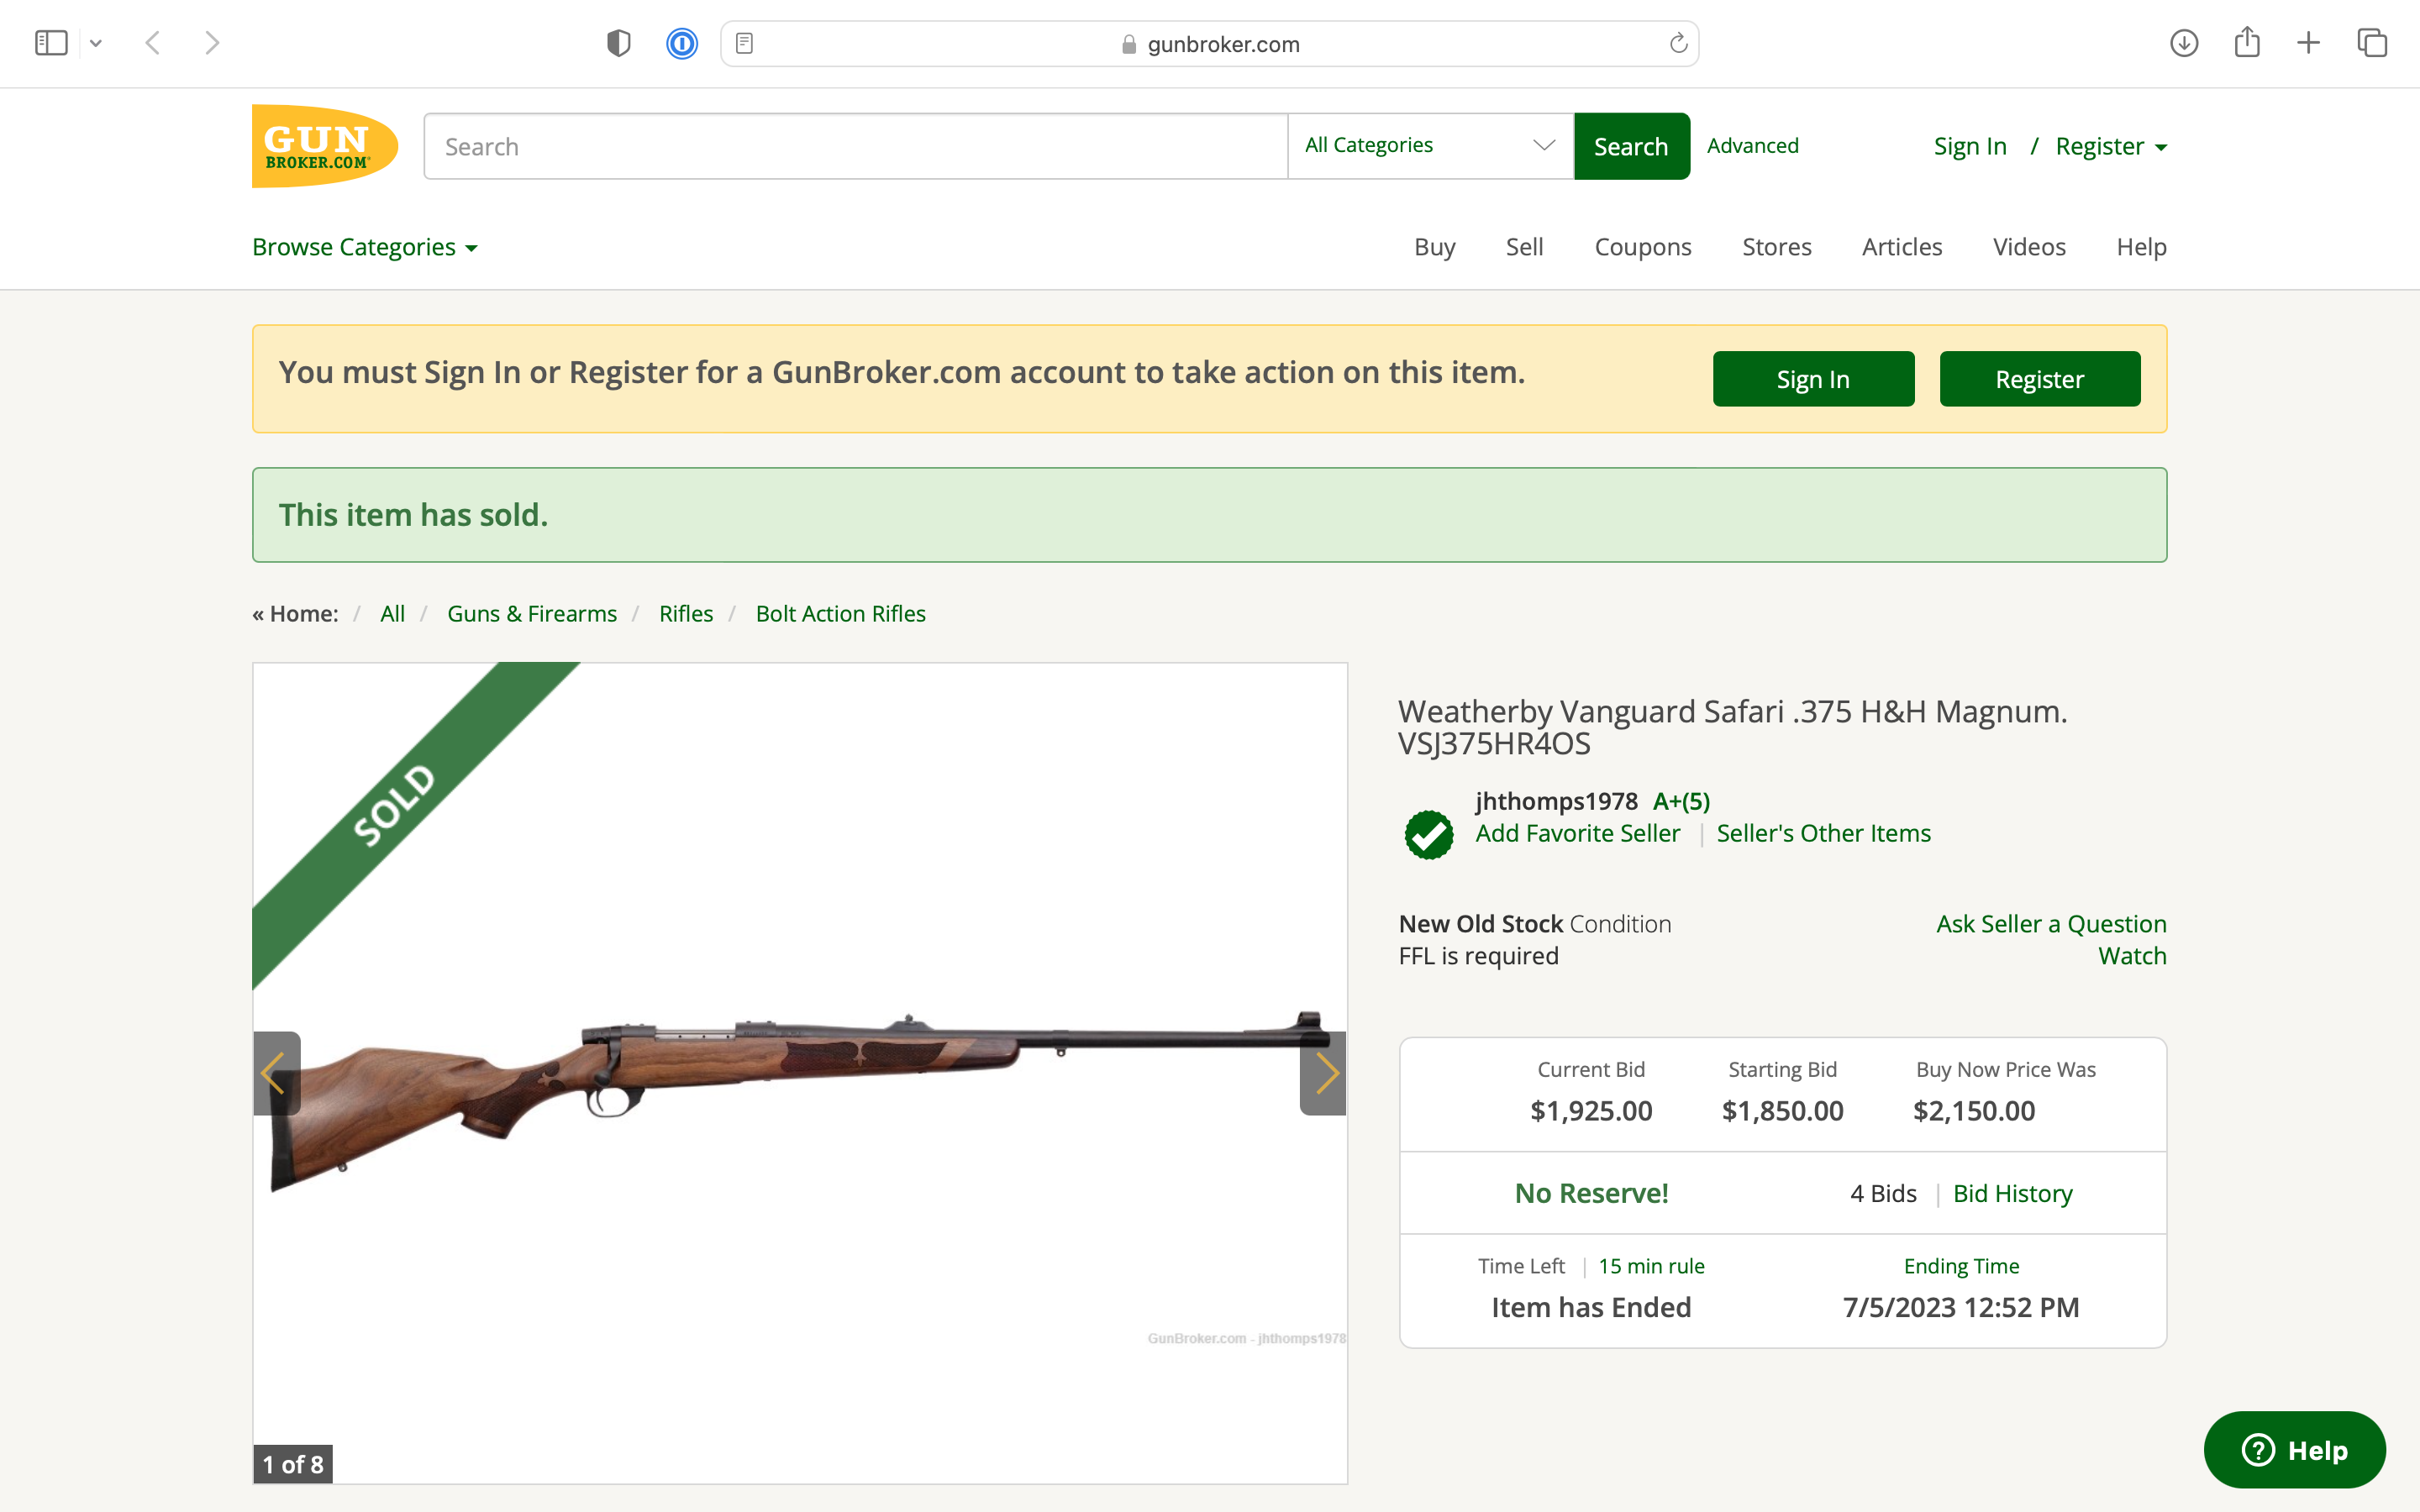
Task: Reload the page
Action: pos(1678,43)
